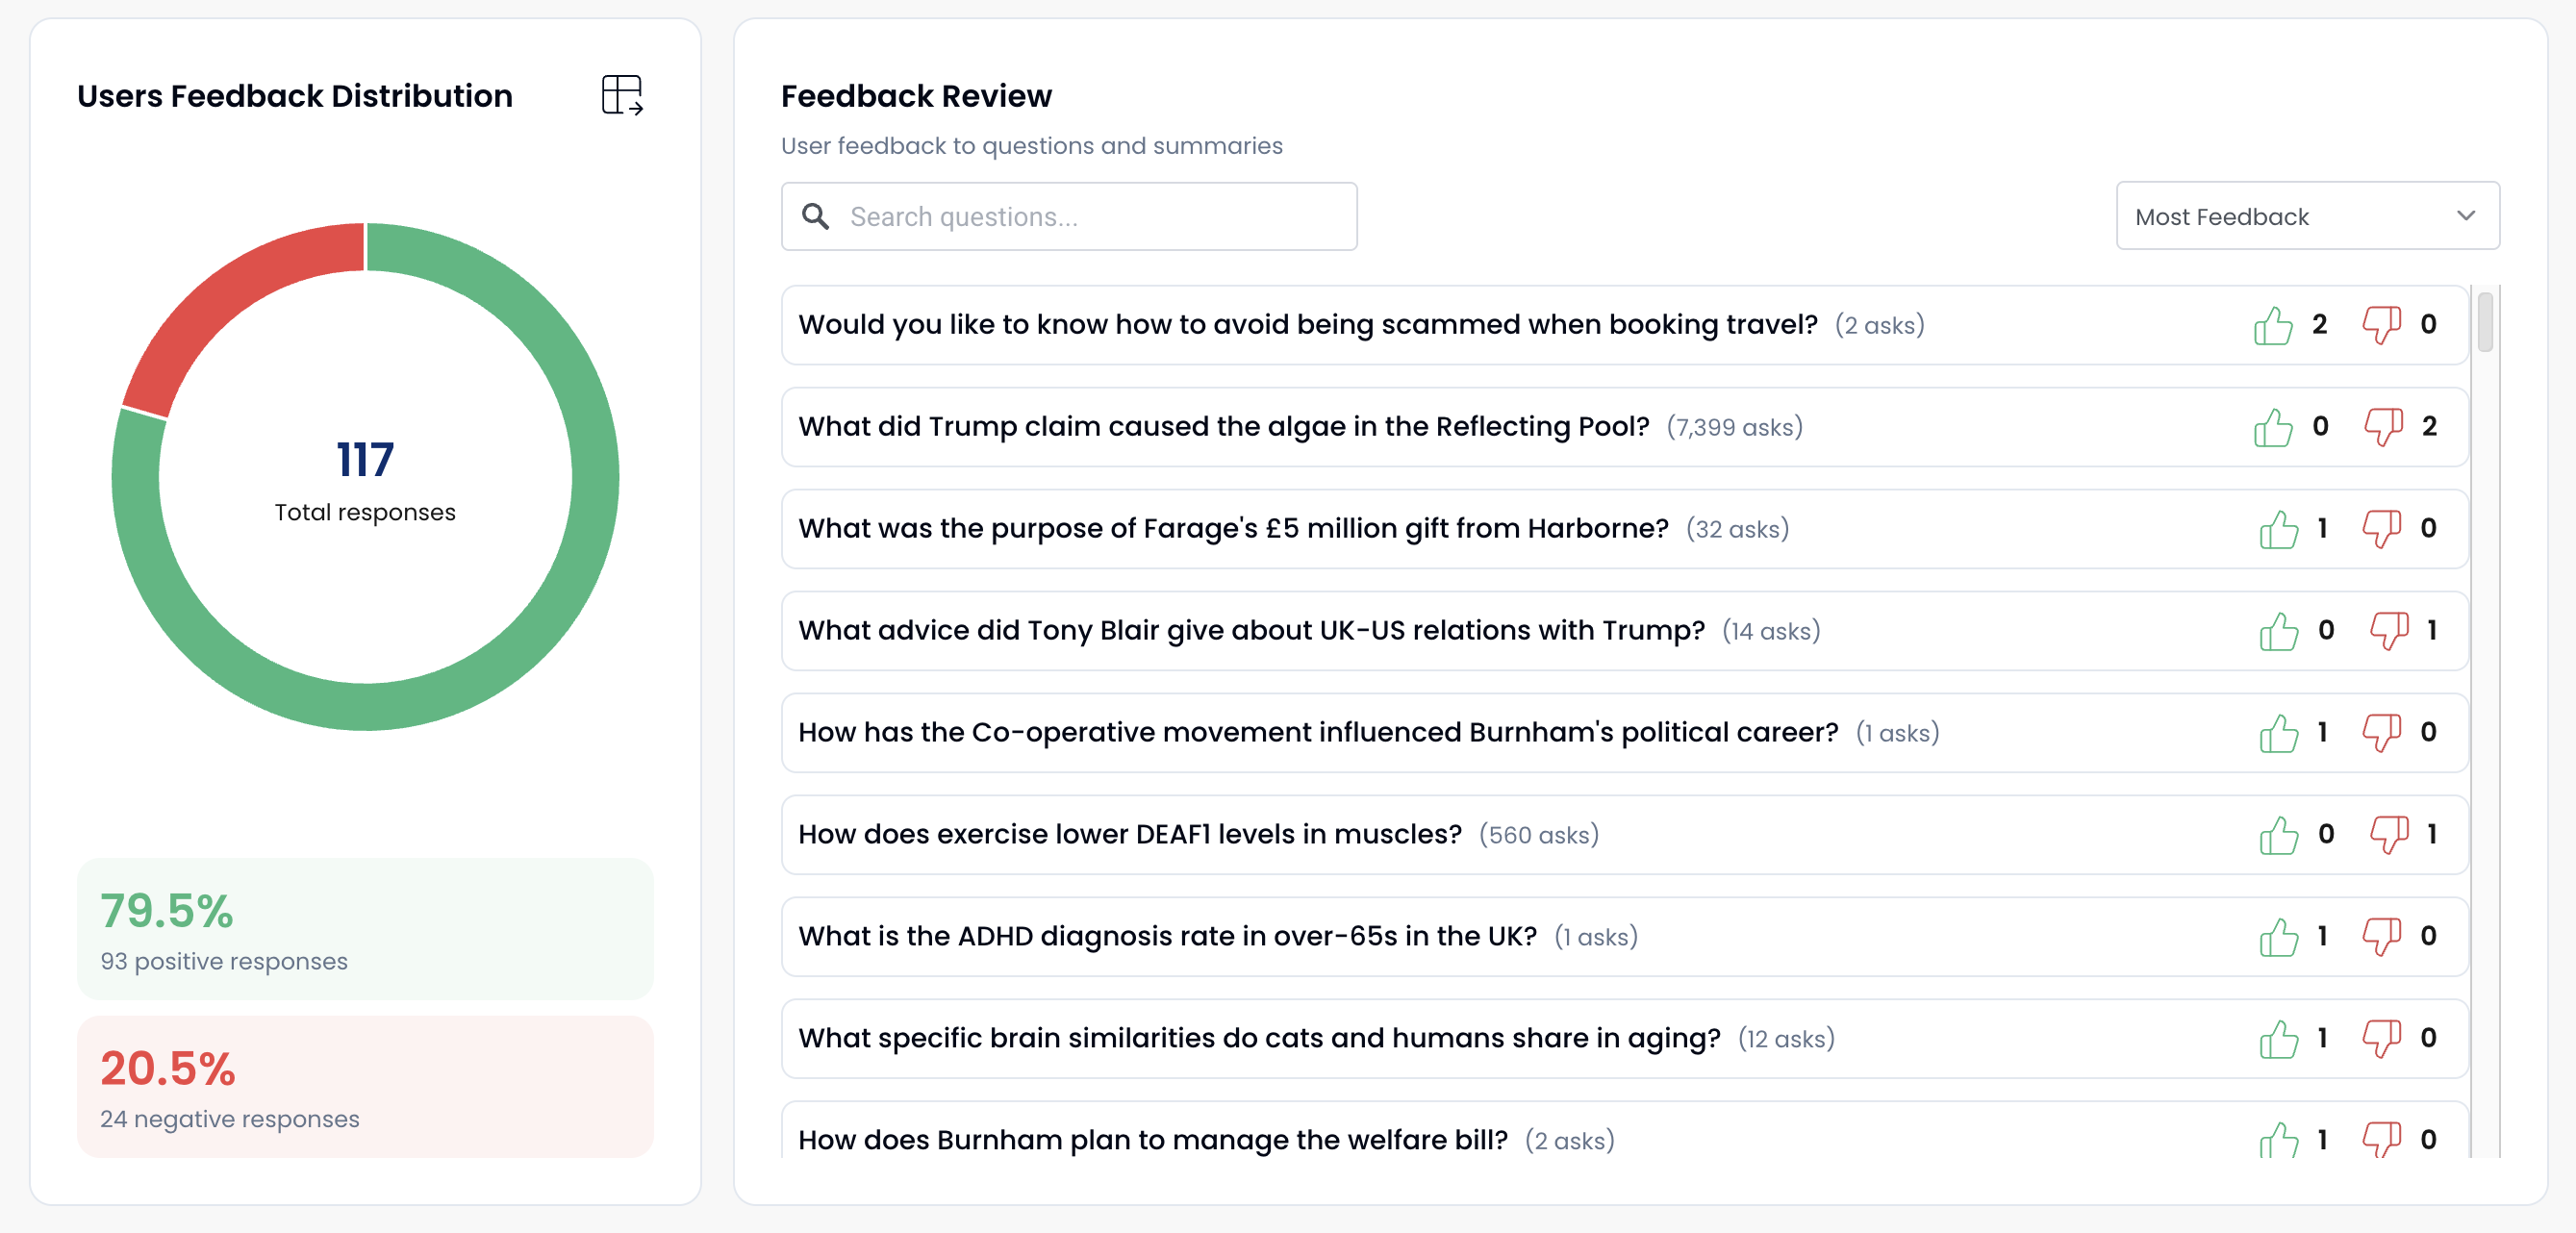Image resolution: width=2576 pixels, height=1233 pixels.
Task: Expand sort options via chevron arrow
Action: coord(2465,216)
